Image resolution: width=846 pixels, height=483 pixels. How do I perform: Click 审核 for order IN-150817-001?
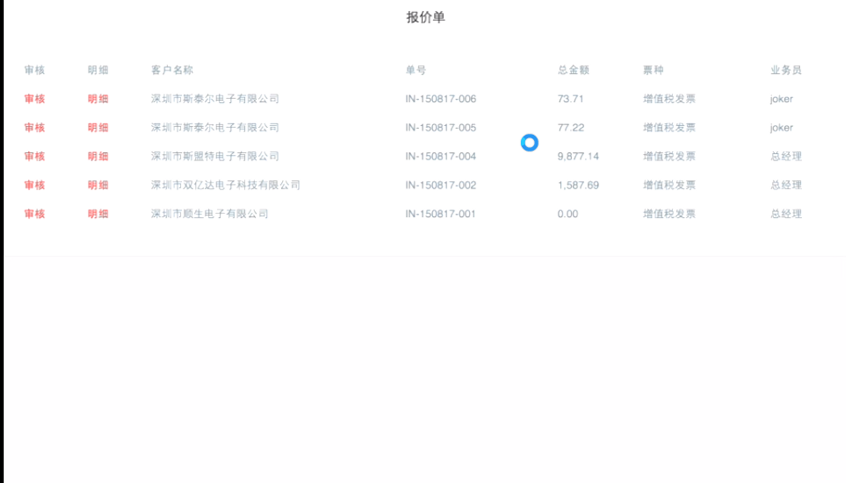point(35,214)
